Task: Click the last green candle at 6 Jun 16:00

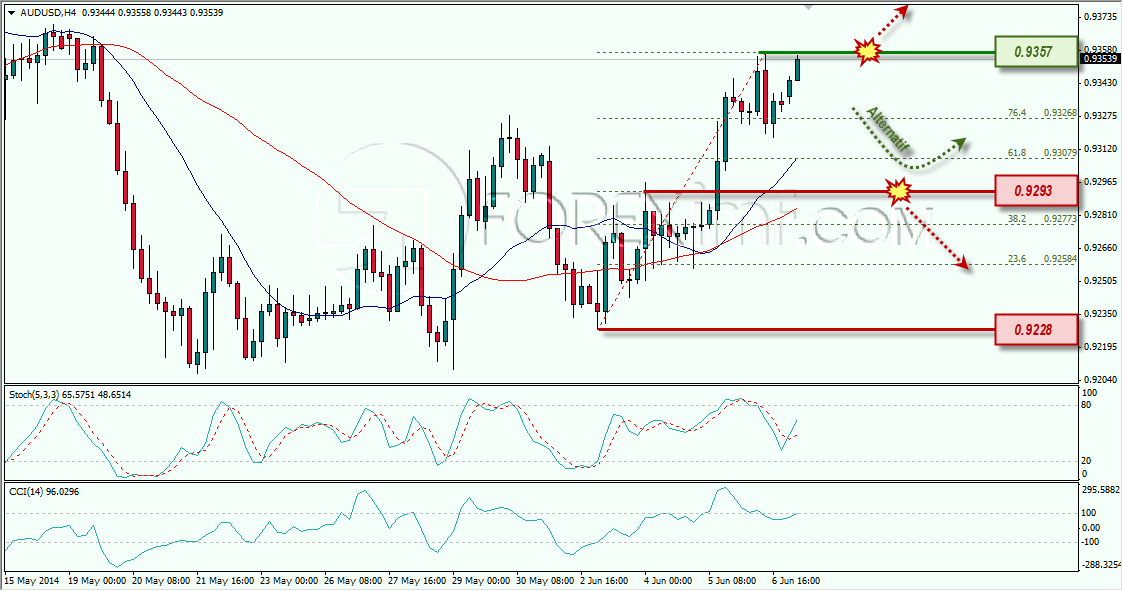Action: (x=798, y=67)
